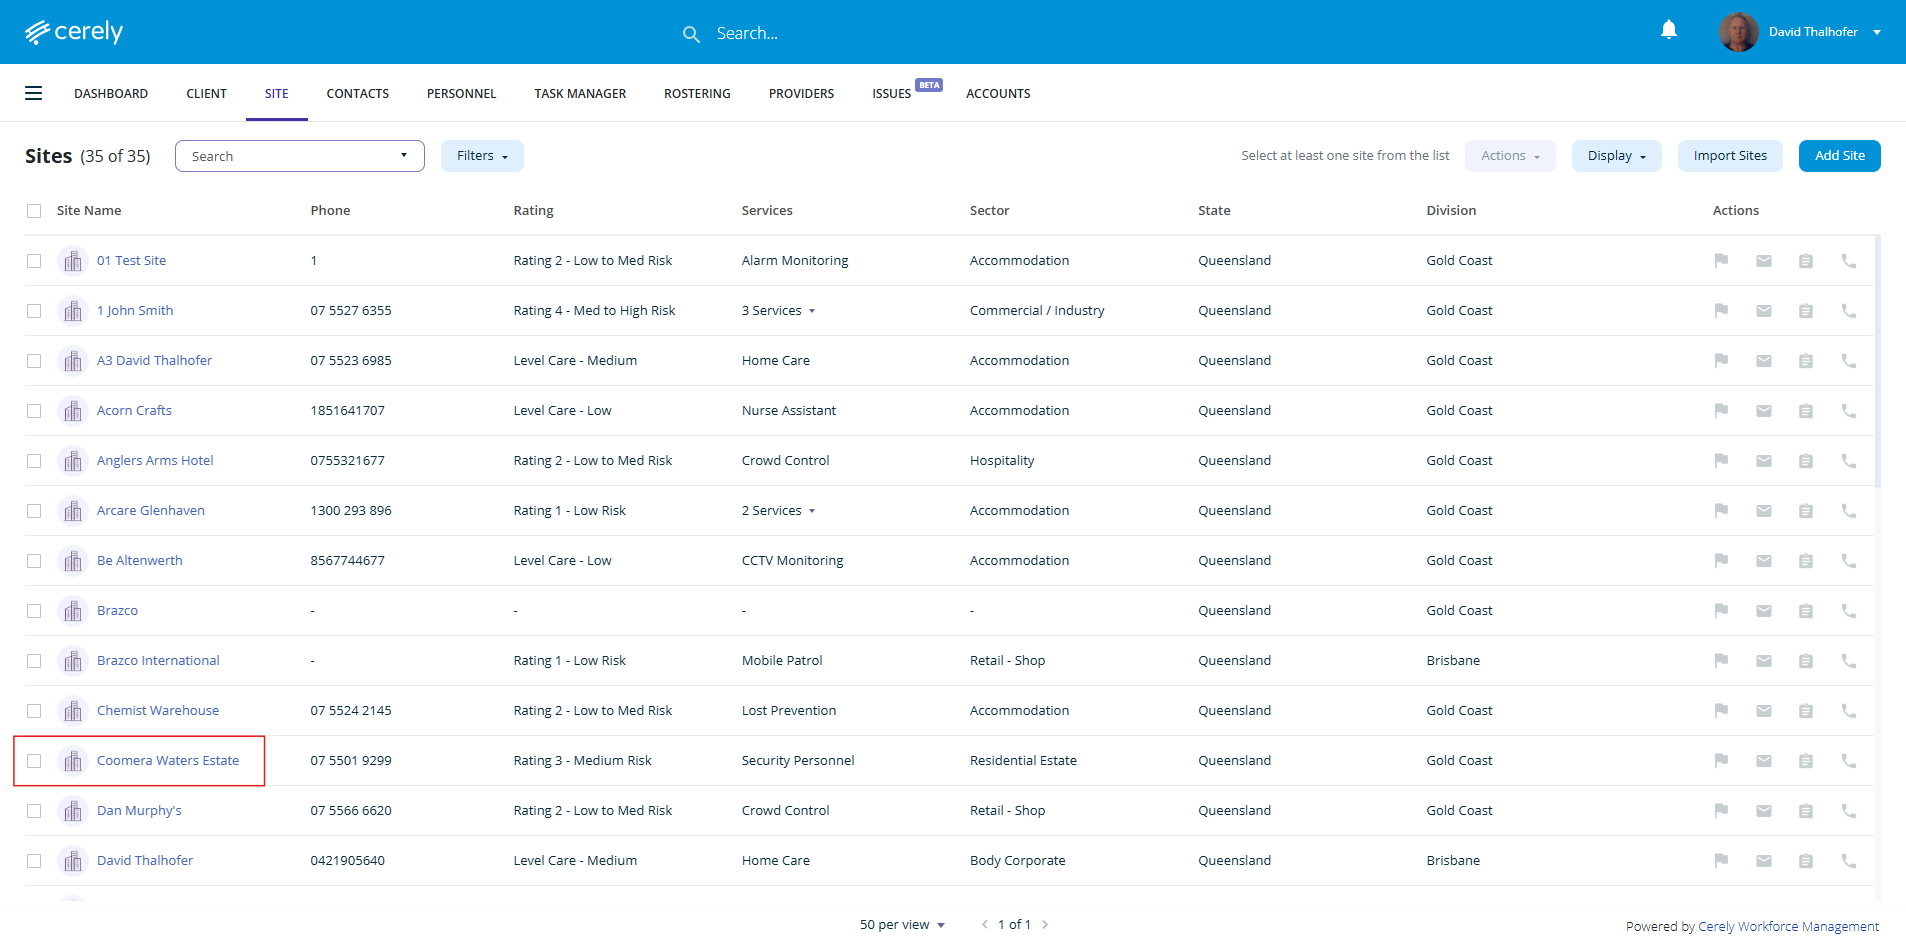
Task: Click the search magnifier icon in header
Action: click(691, 34)
